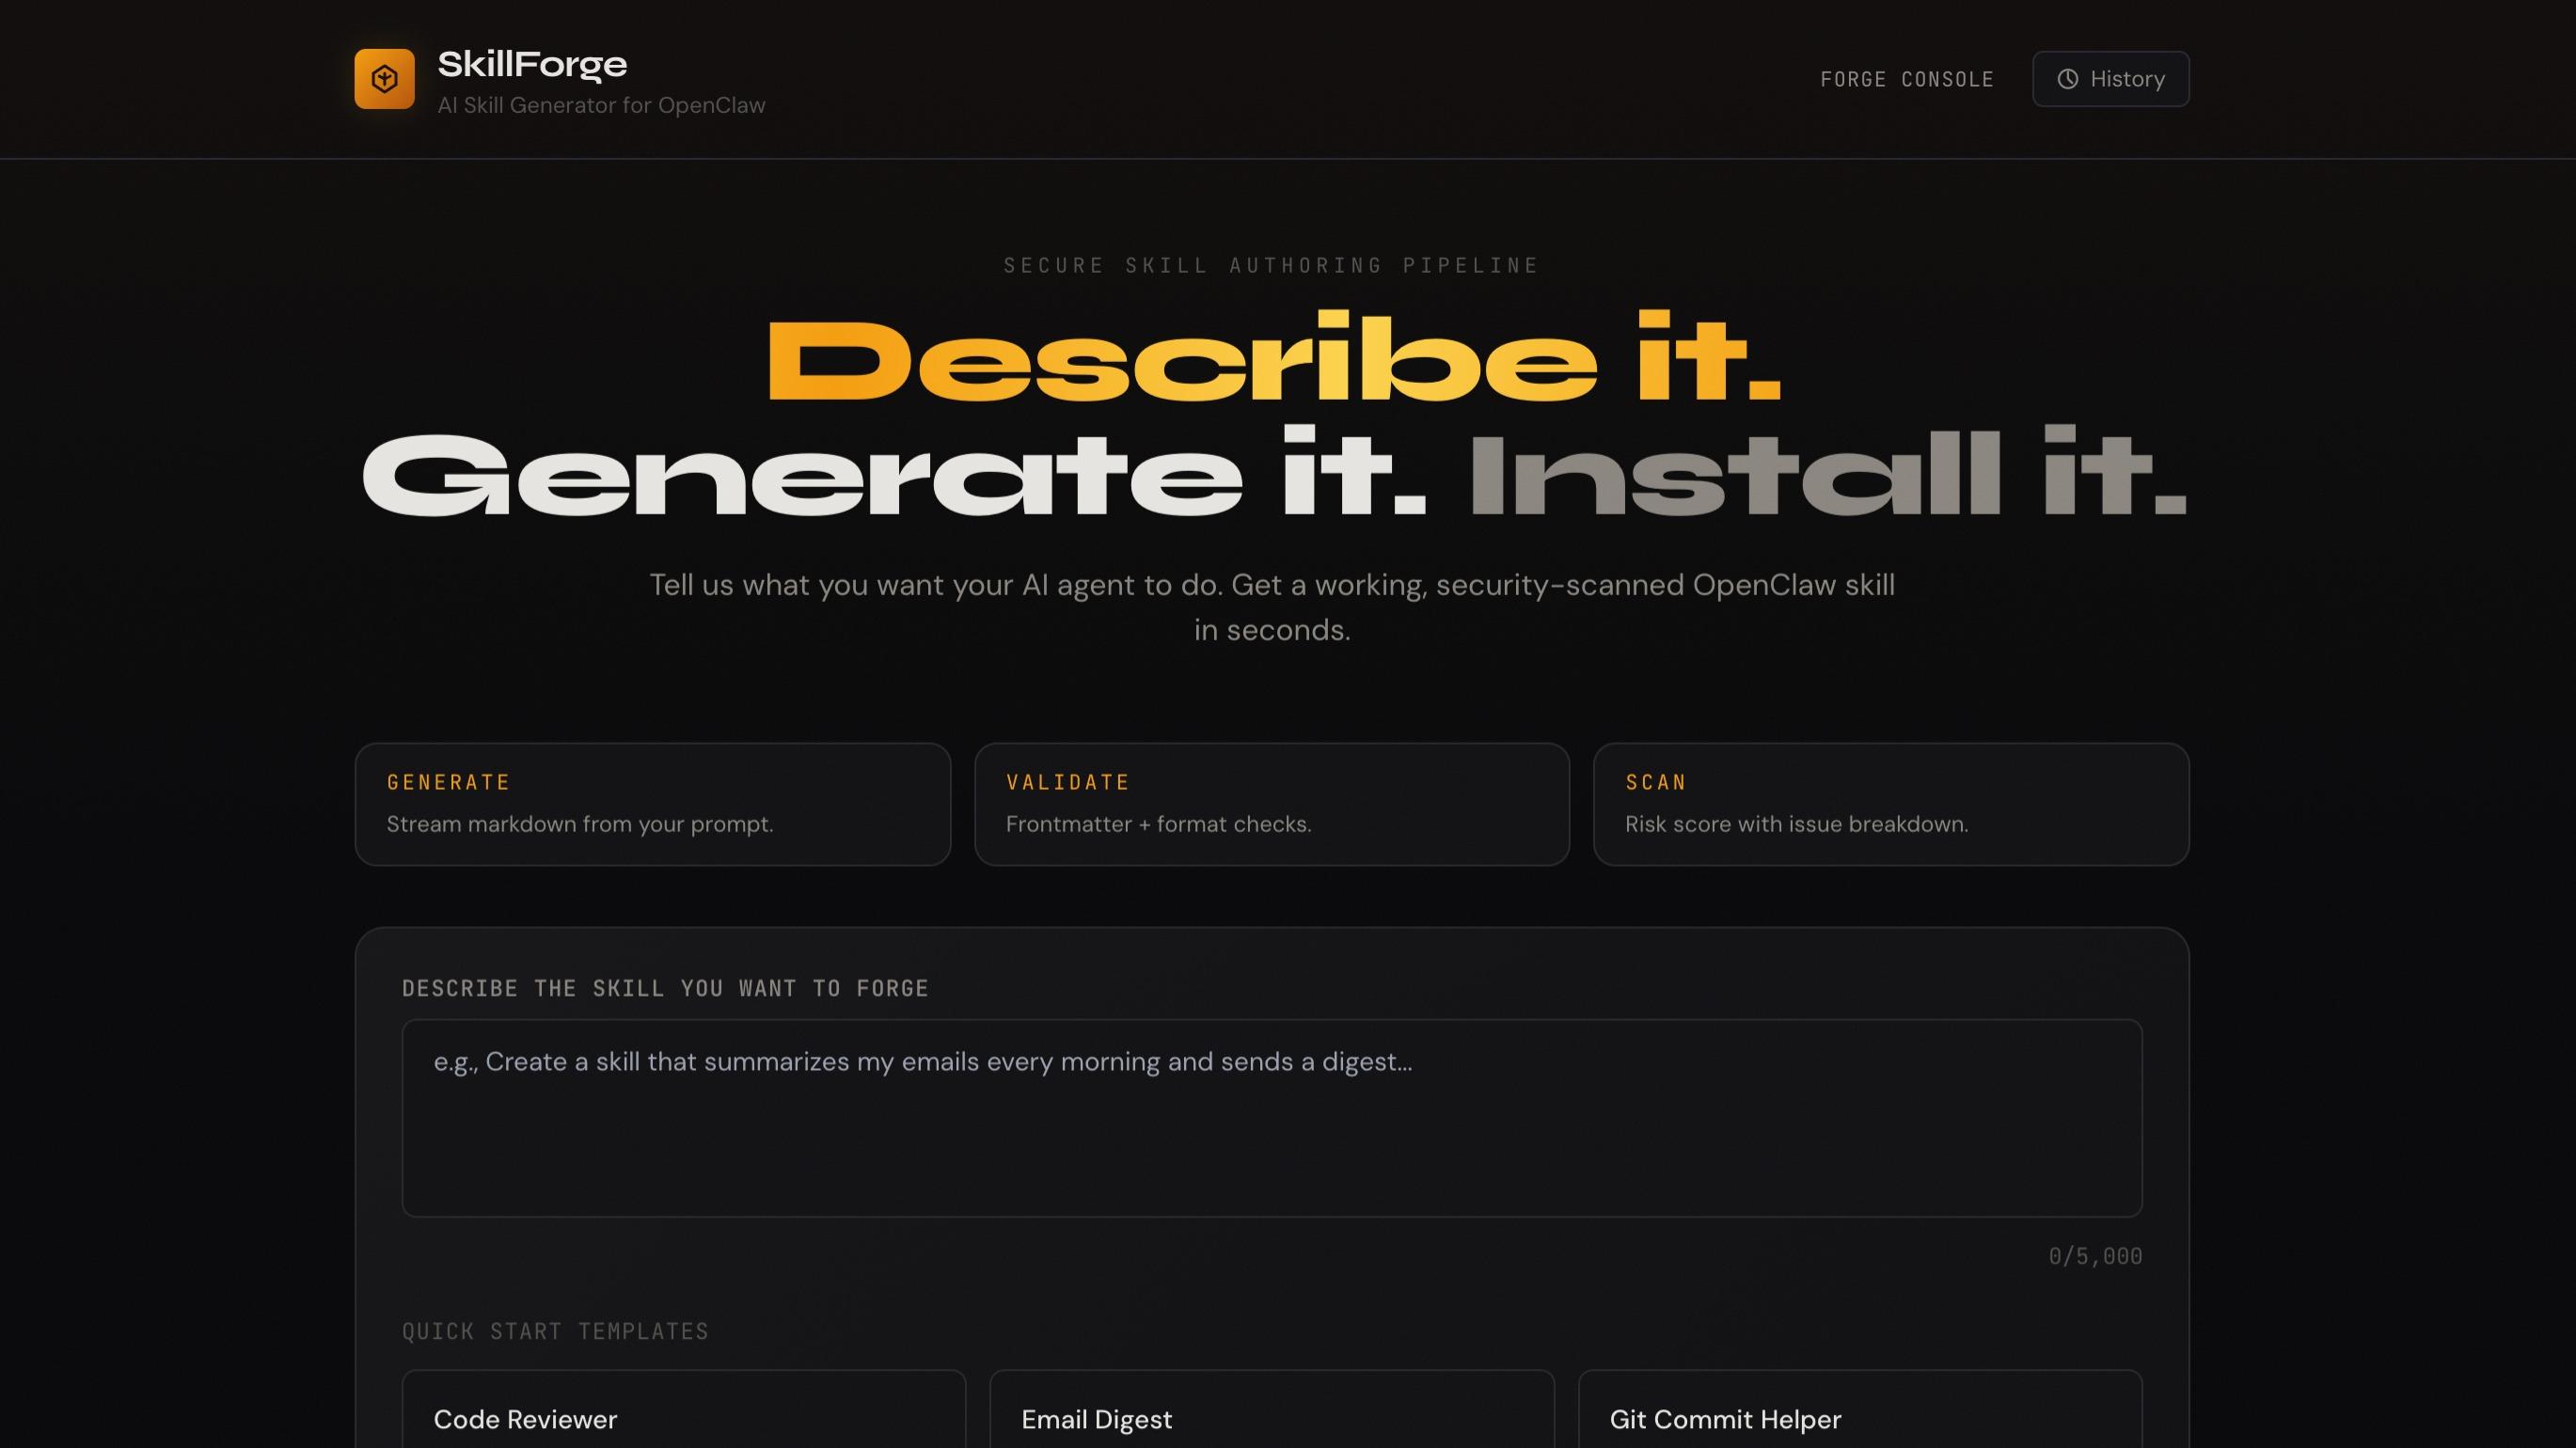Select the VALIDATE pipeline stage card

tap(1271, 803)
